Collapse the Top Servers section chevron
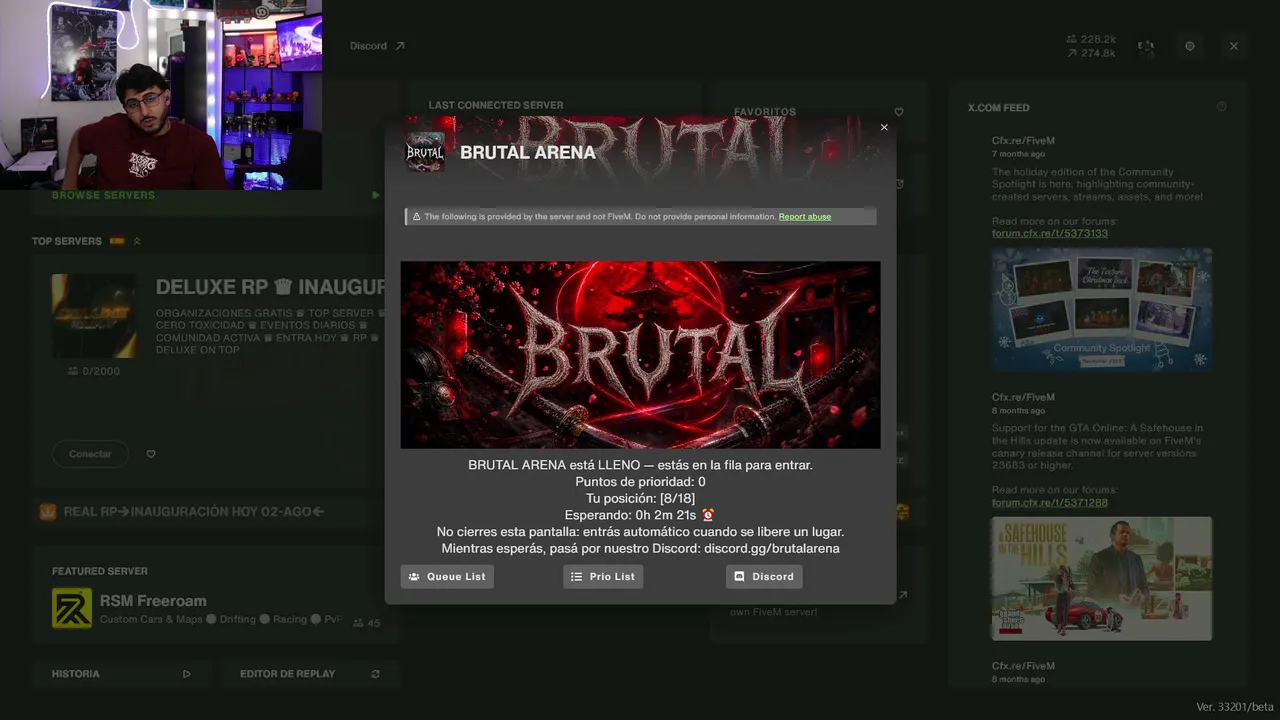Viewport: 1280px width, 720px height. [137, 241]
